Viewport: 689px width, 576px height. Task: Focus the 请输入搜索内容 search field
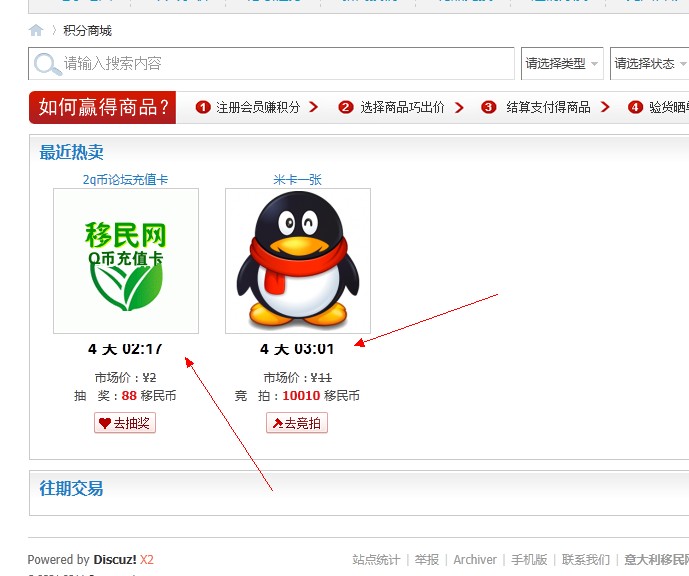[271, 63]
